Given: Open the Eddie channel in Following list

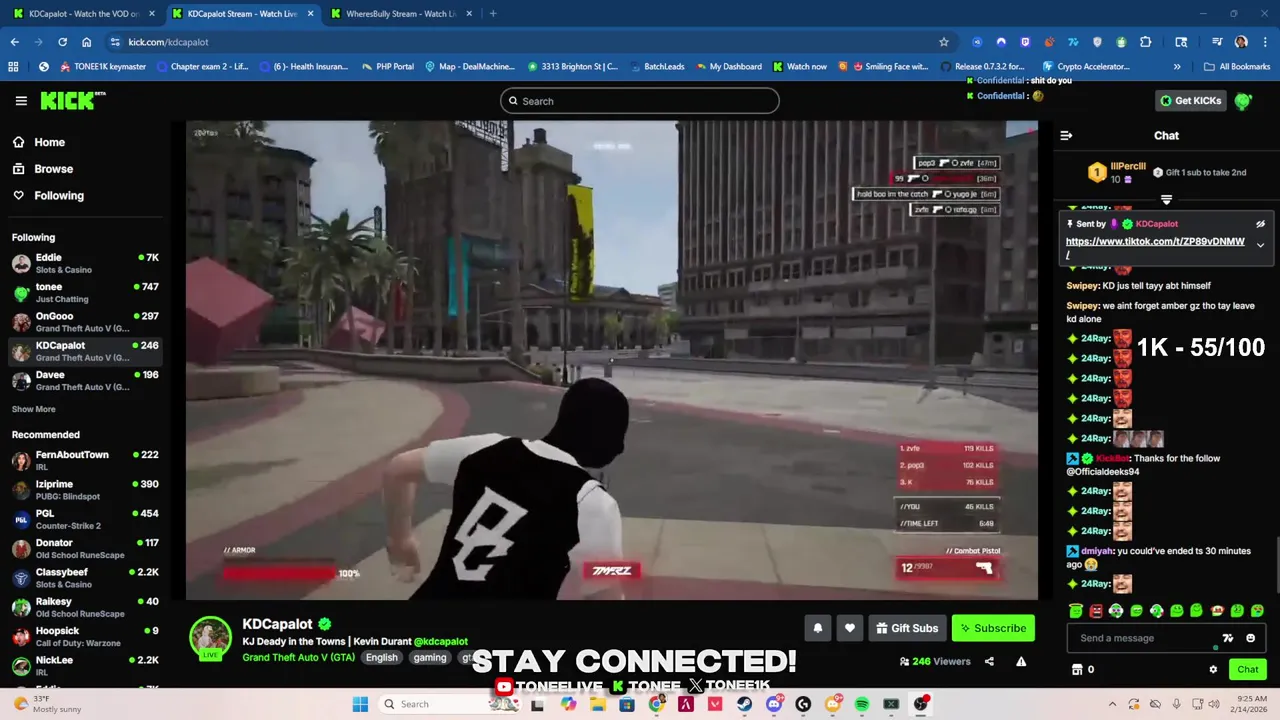Looking at the screenshot, I should [x=84, y=264].
